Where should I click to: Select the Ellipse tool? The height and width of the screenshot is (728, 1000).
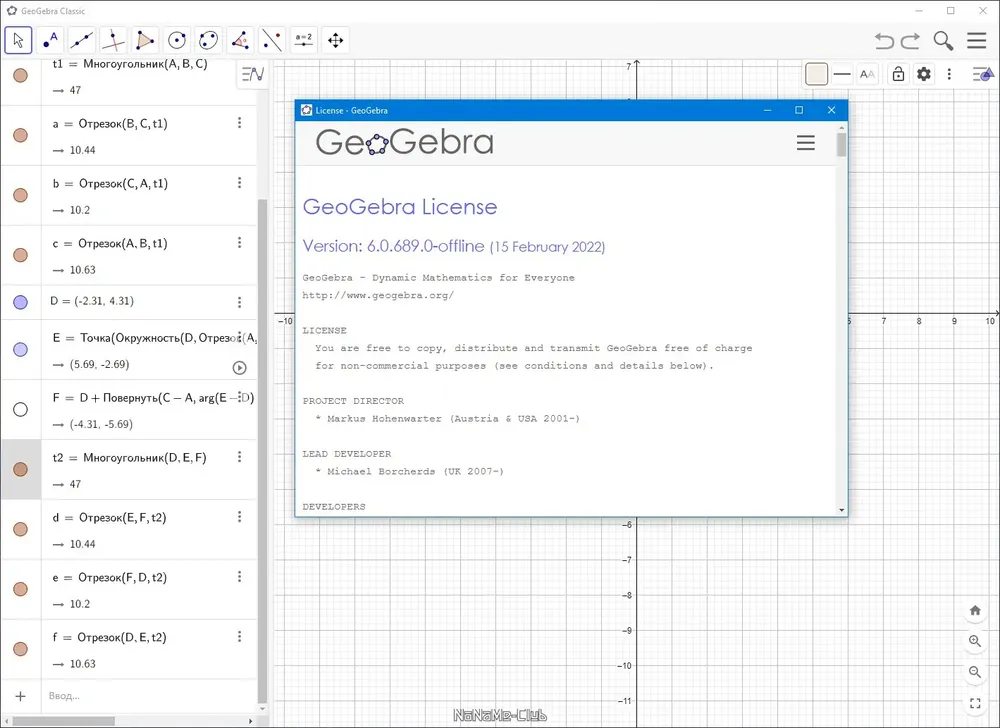click(209, 41)
